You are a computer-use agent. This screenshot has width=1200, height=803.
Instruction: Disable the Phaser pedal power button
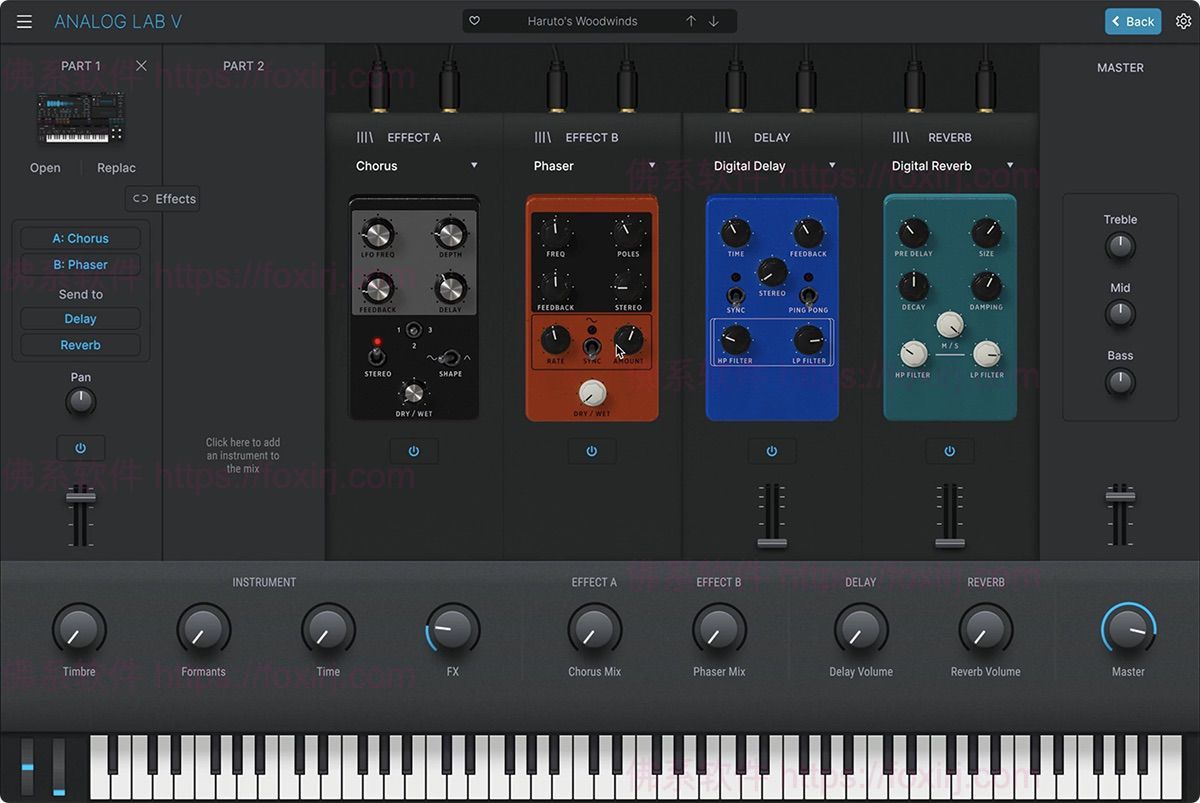(x=592, y=450)
